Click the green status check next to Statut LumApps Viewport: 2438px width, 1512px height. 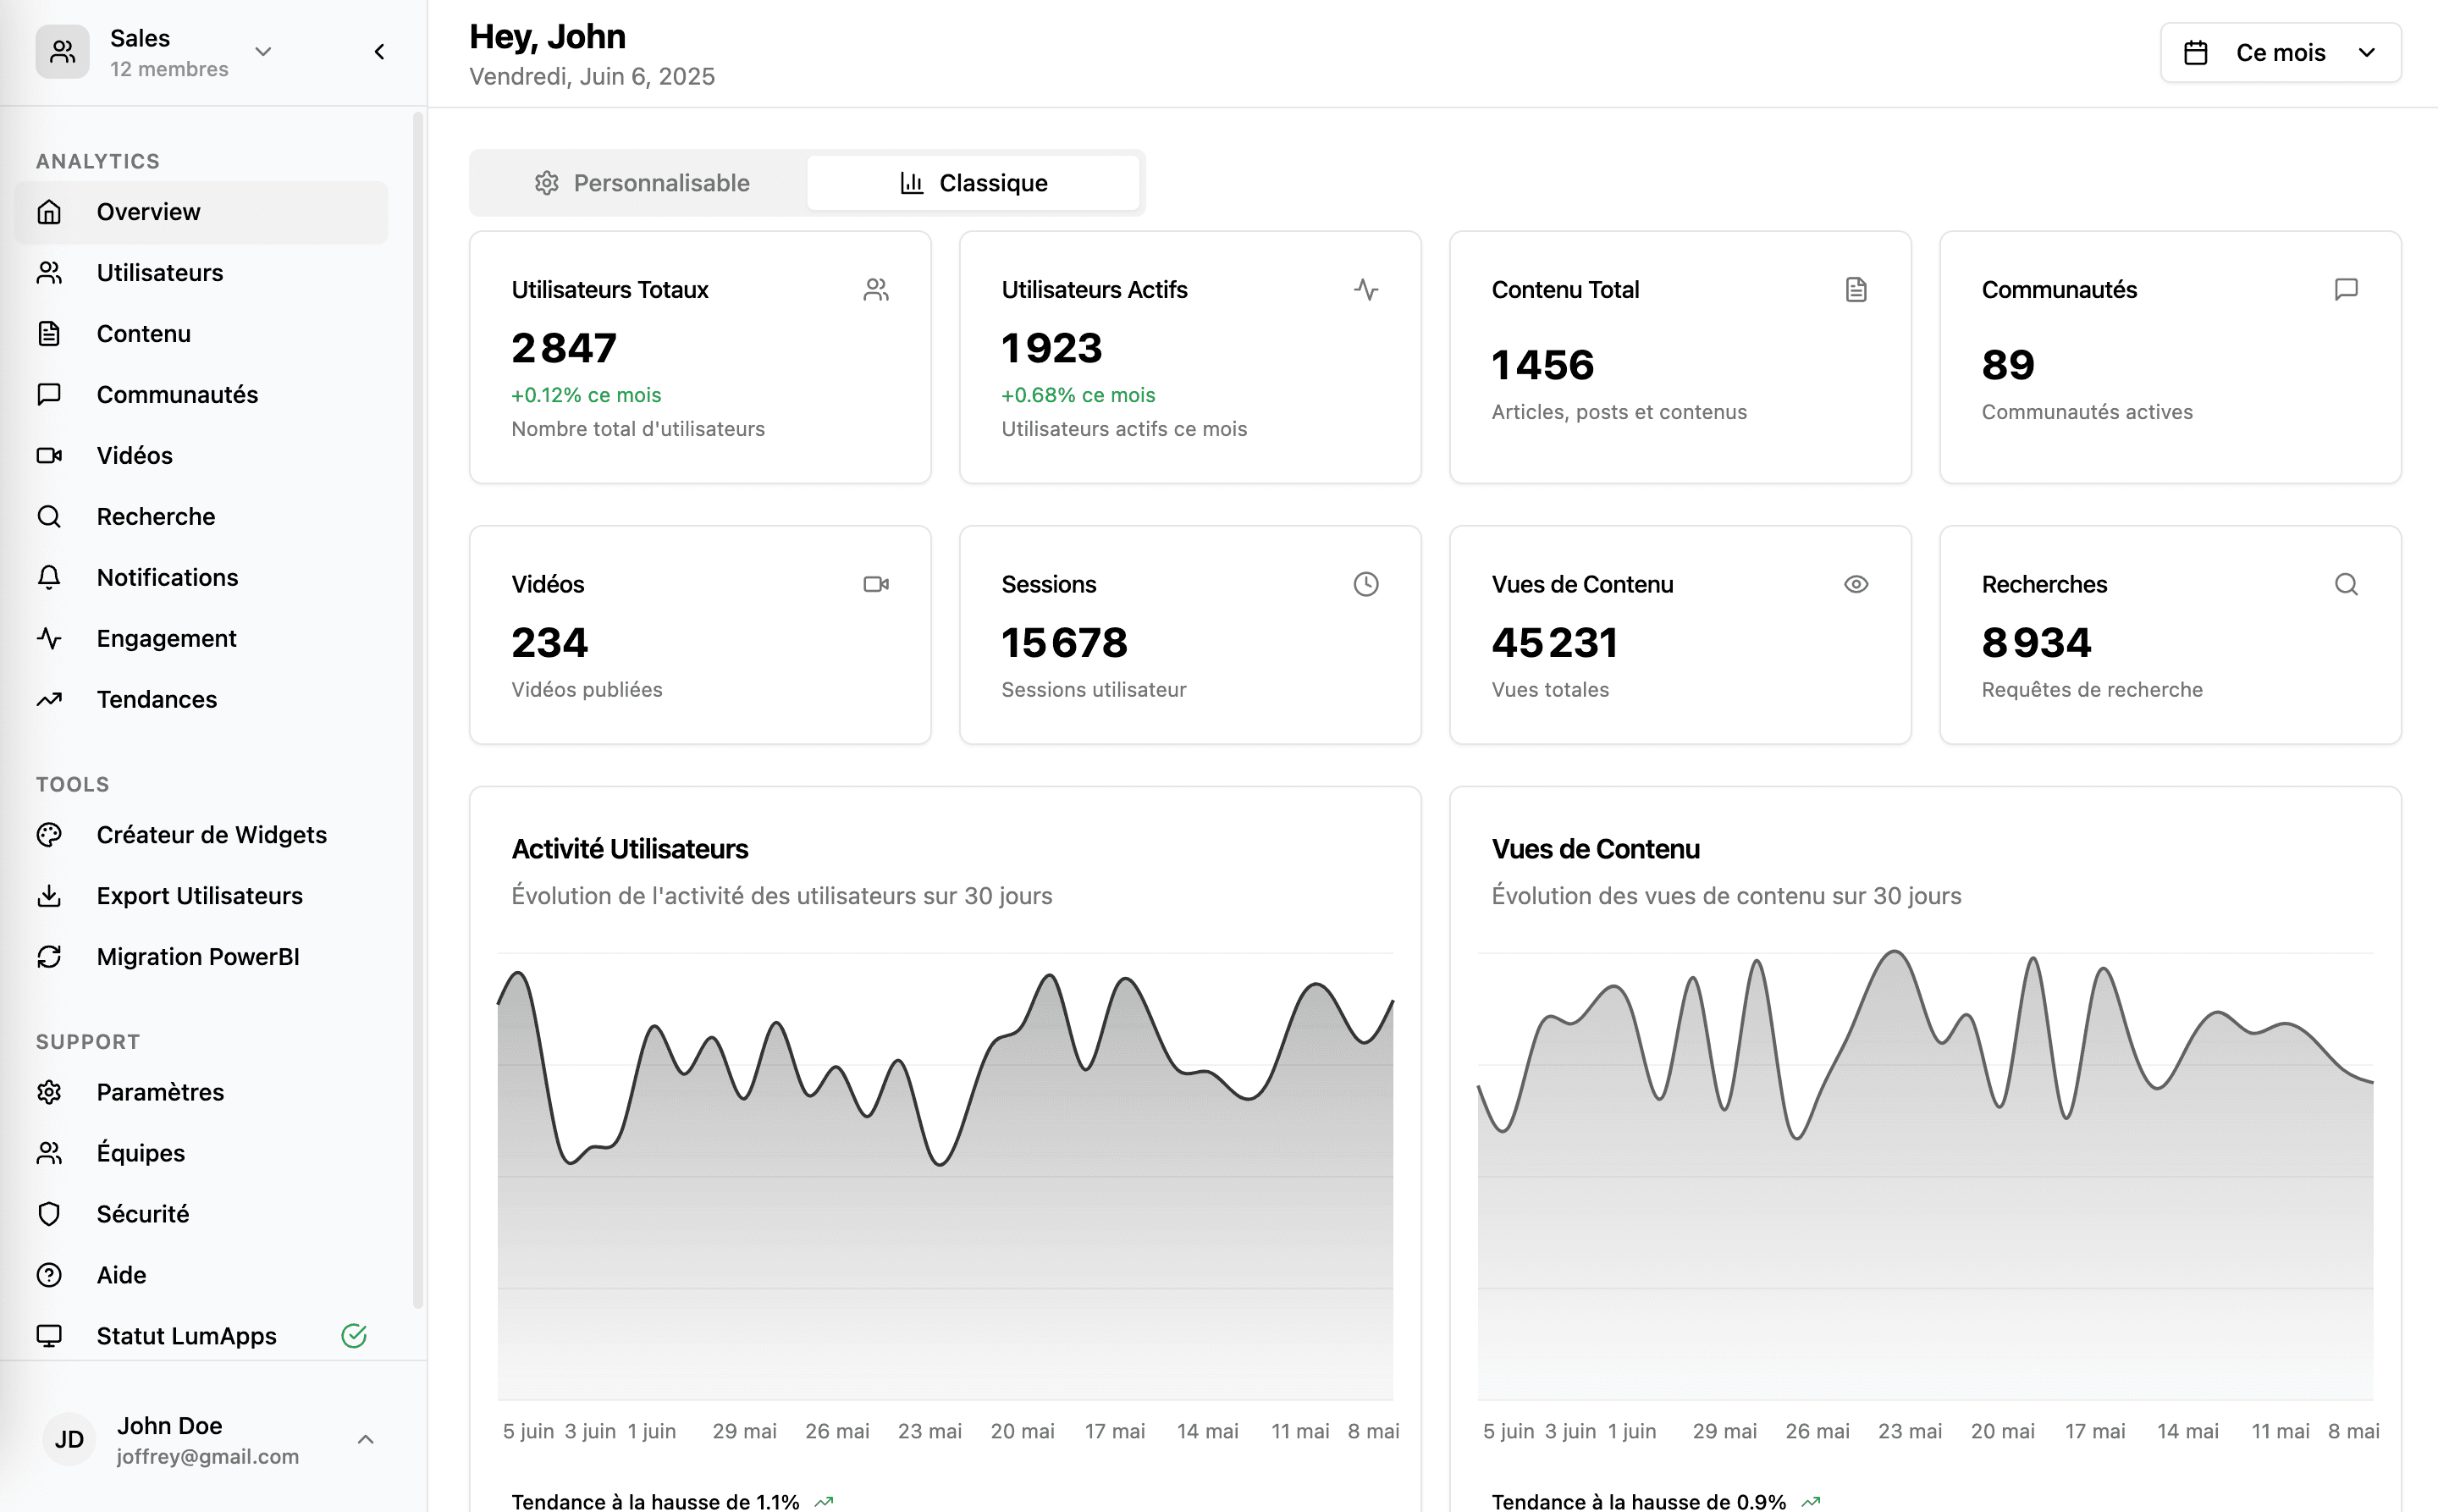click(354, 1334)
